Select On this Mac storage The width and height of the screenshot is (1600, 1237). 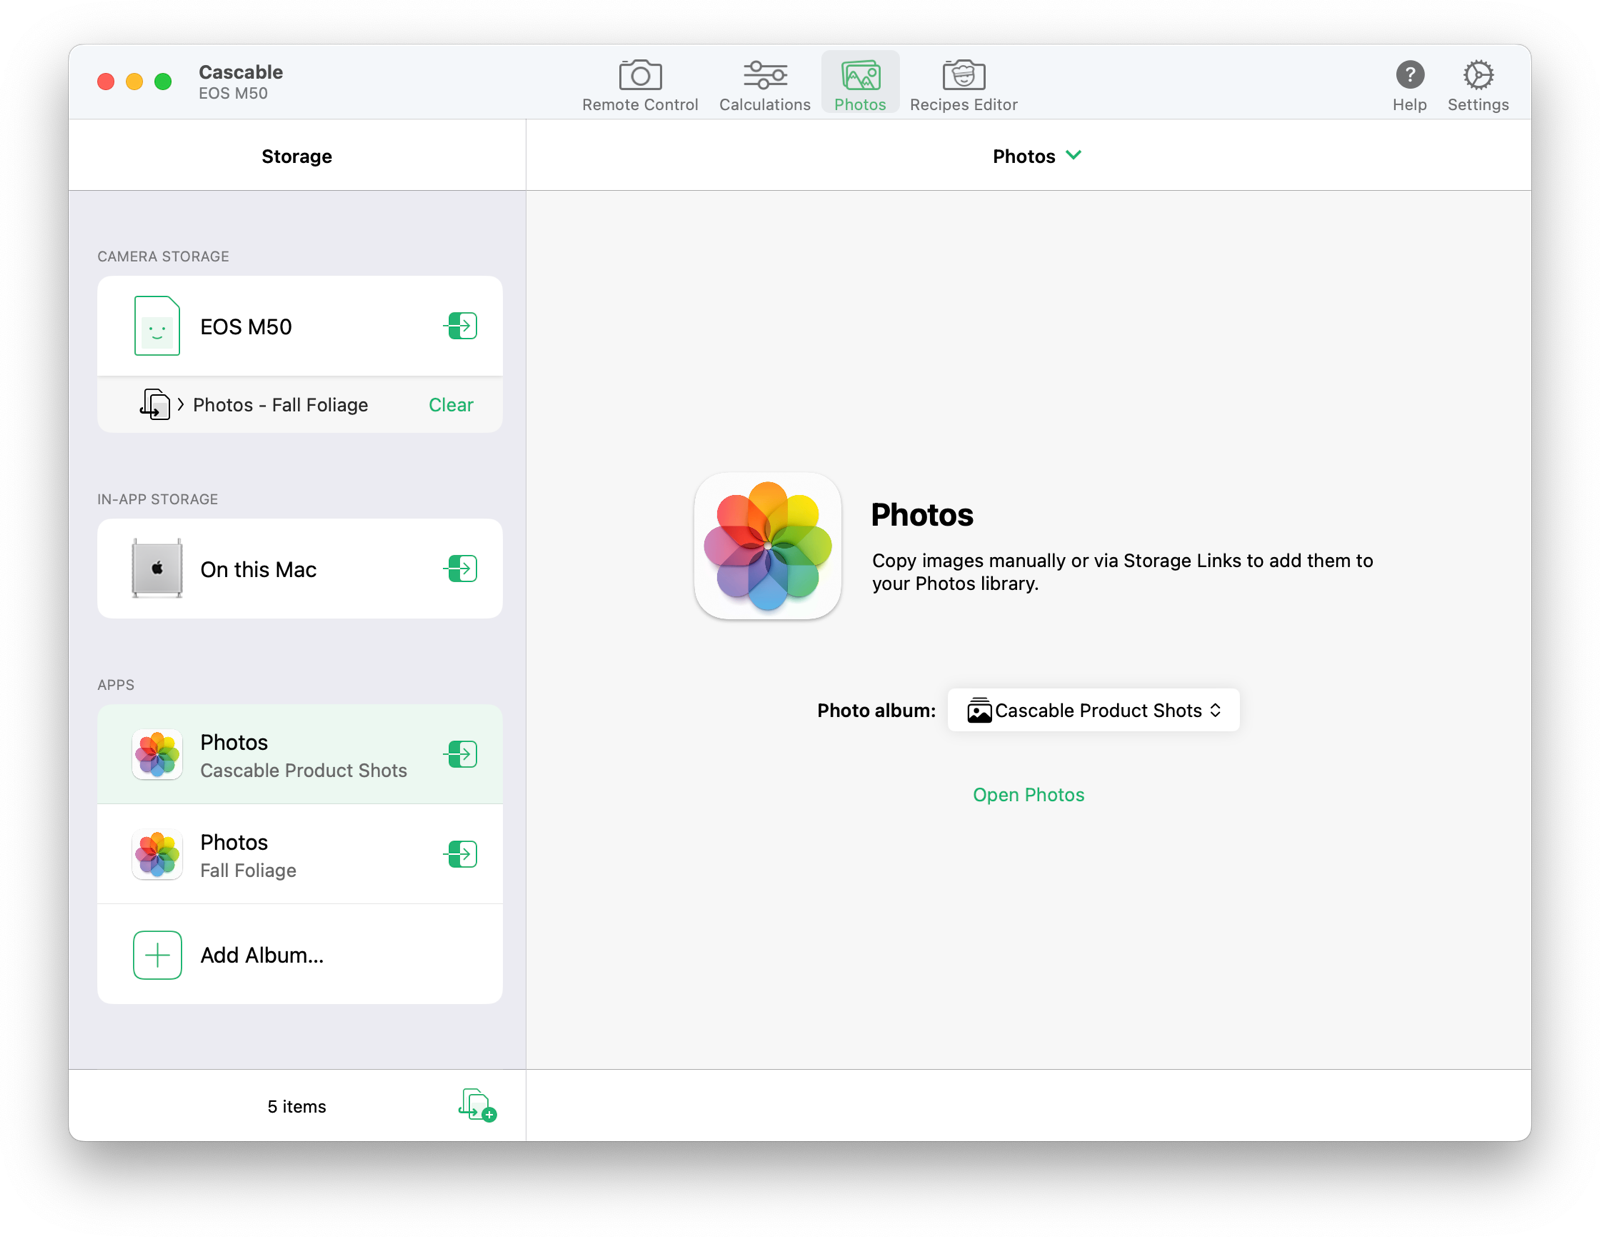(300, 569)
